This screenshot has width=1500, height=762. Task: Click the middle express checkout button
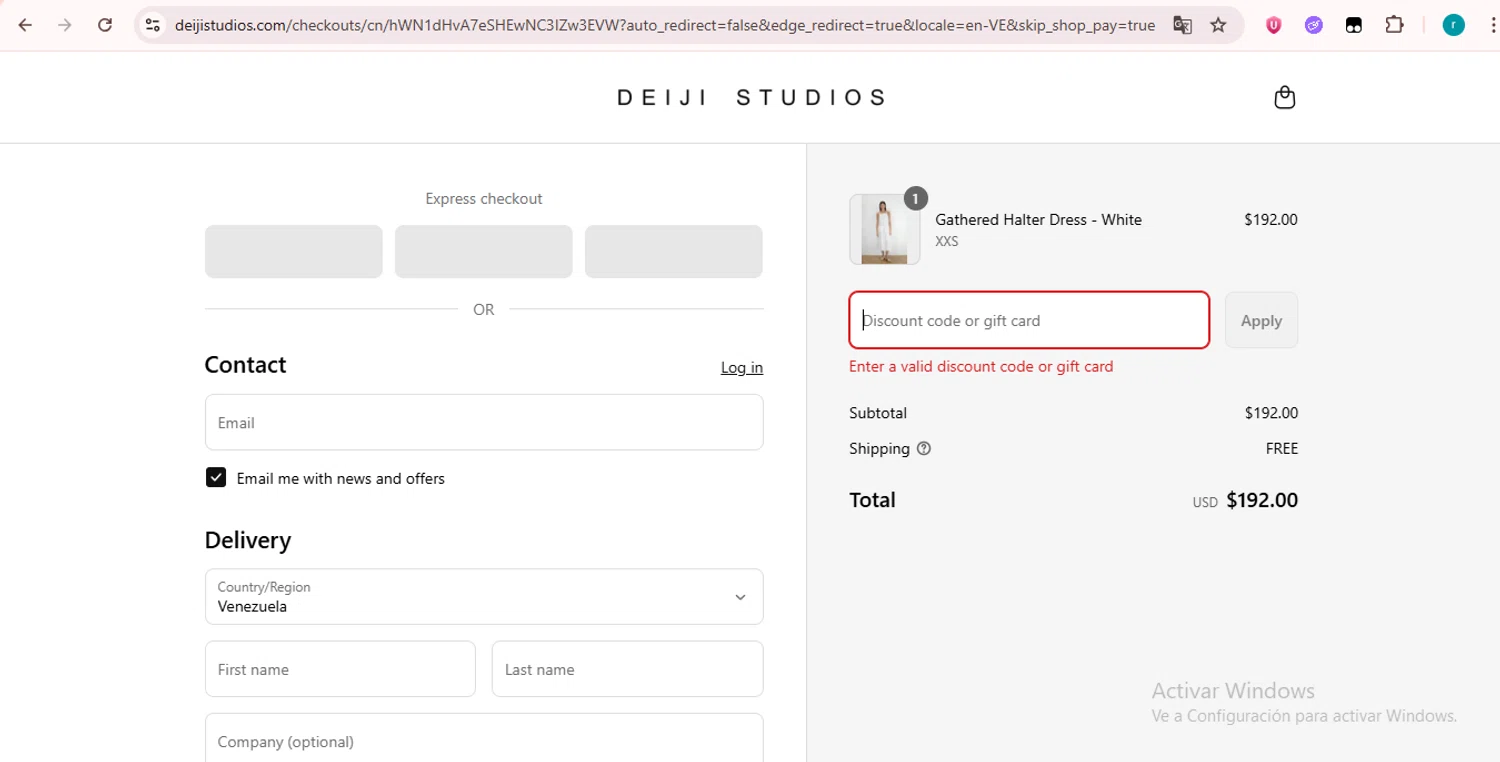tap(484, 251)
